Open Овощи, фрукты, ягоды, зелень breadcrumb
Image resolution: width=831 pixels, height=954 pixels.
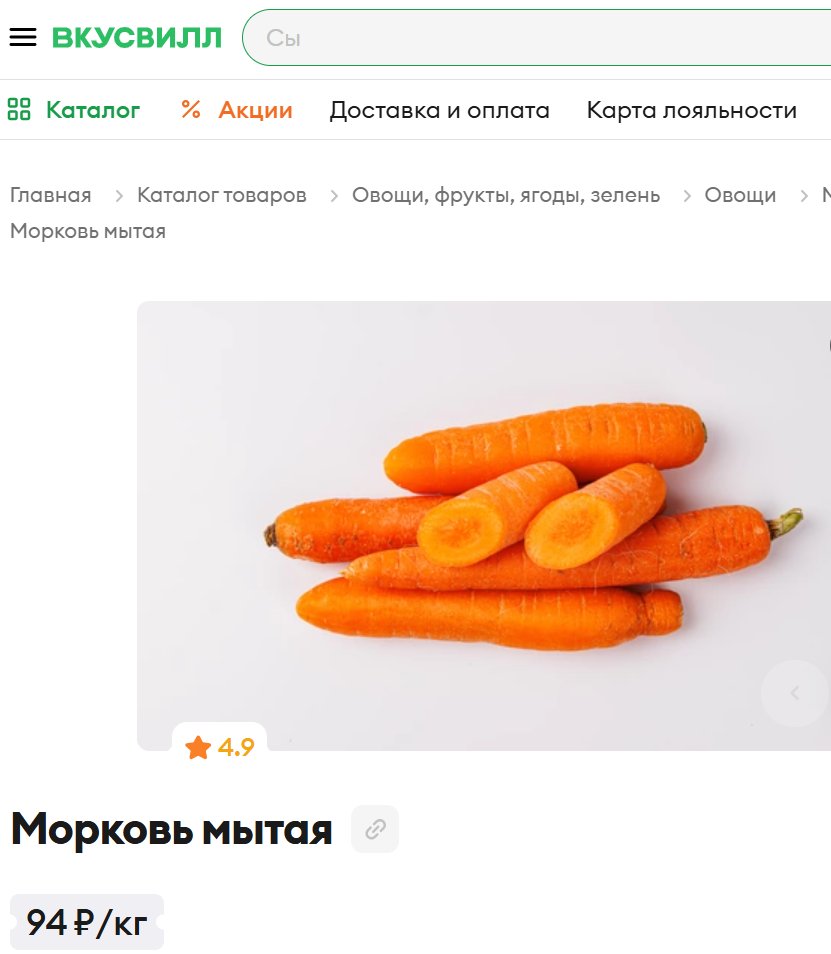506,195
